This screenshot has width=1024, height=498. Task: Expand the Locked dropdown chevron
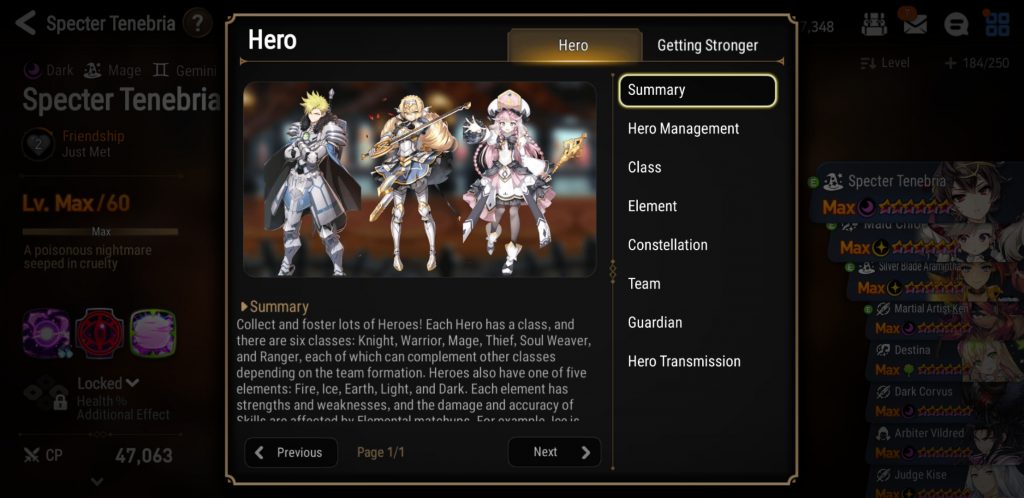(x=133, y=383)
